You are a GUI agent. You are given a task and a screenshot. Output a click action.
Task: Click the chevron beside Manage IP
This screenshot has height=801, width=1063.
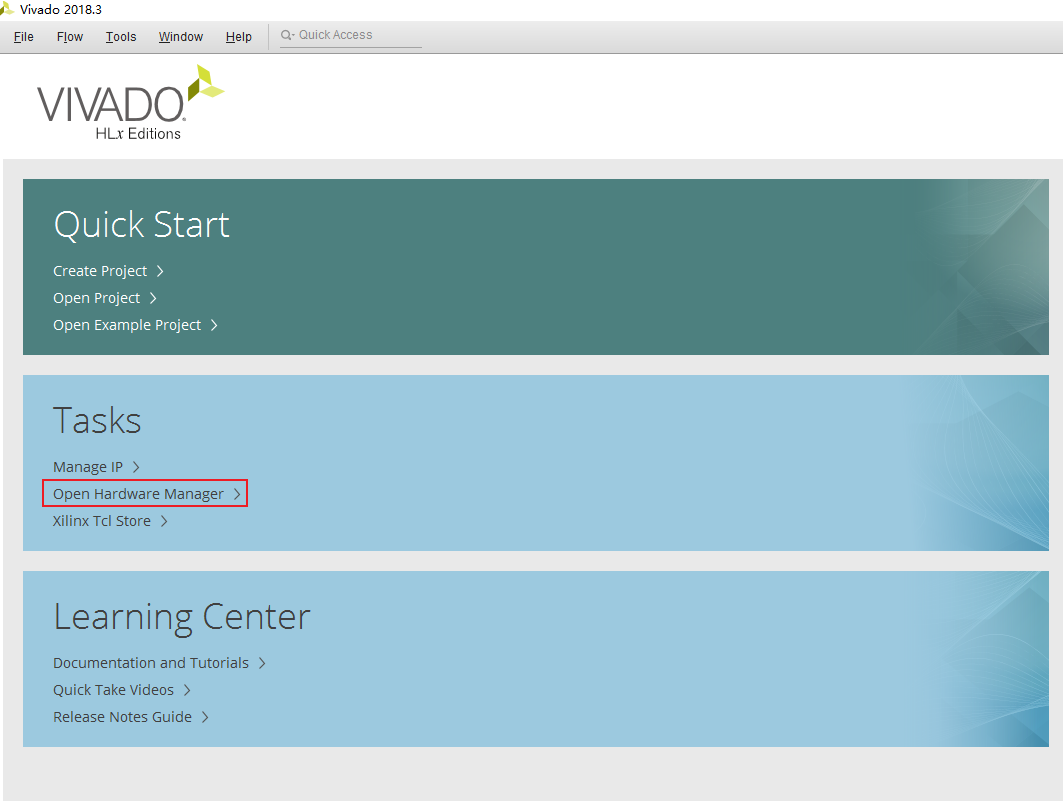[x=136, y=467]
